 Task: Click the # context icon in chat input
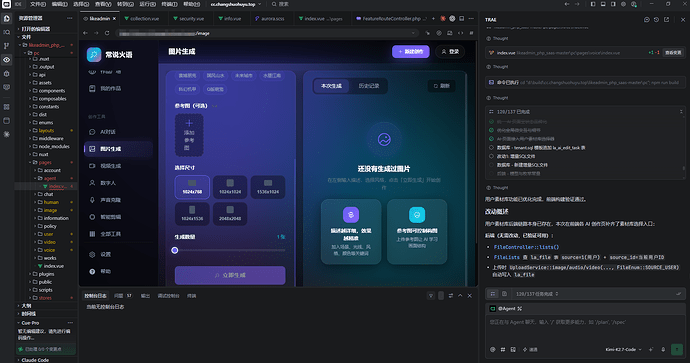(x=503, y=349)
